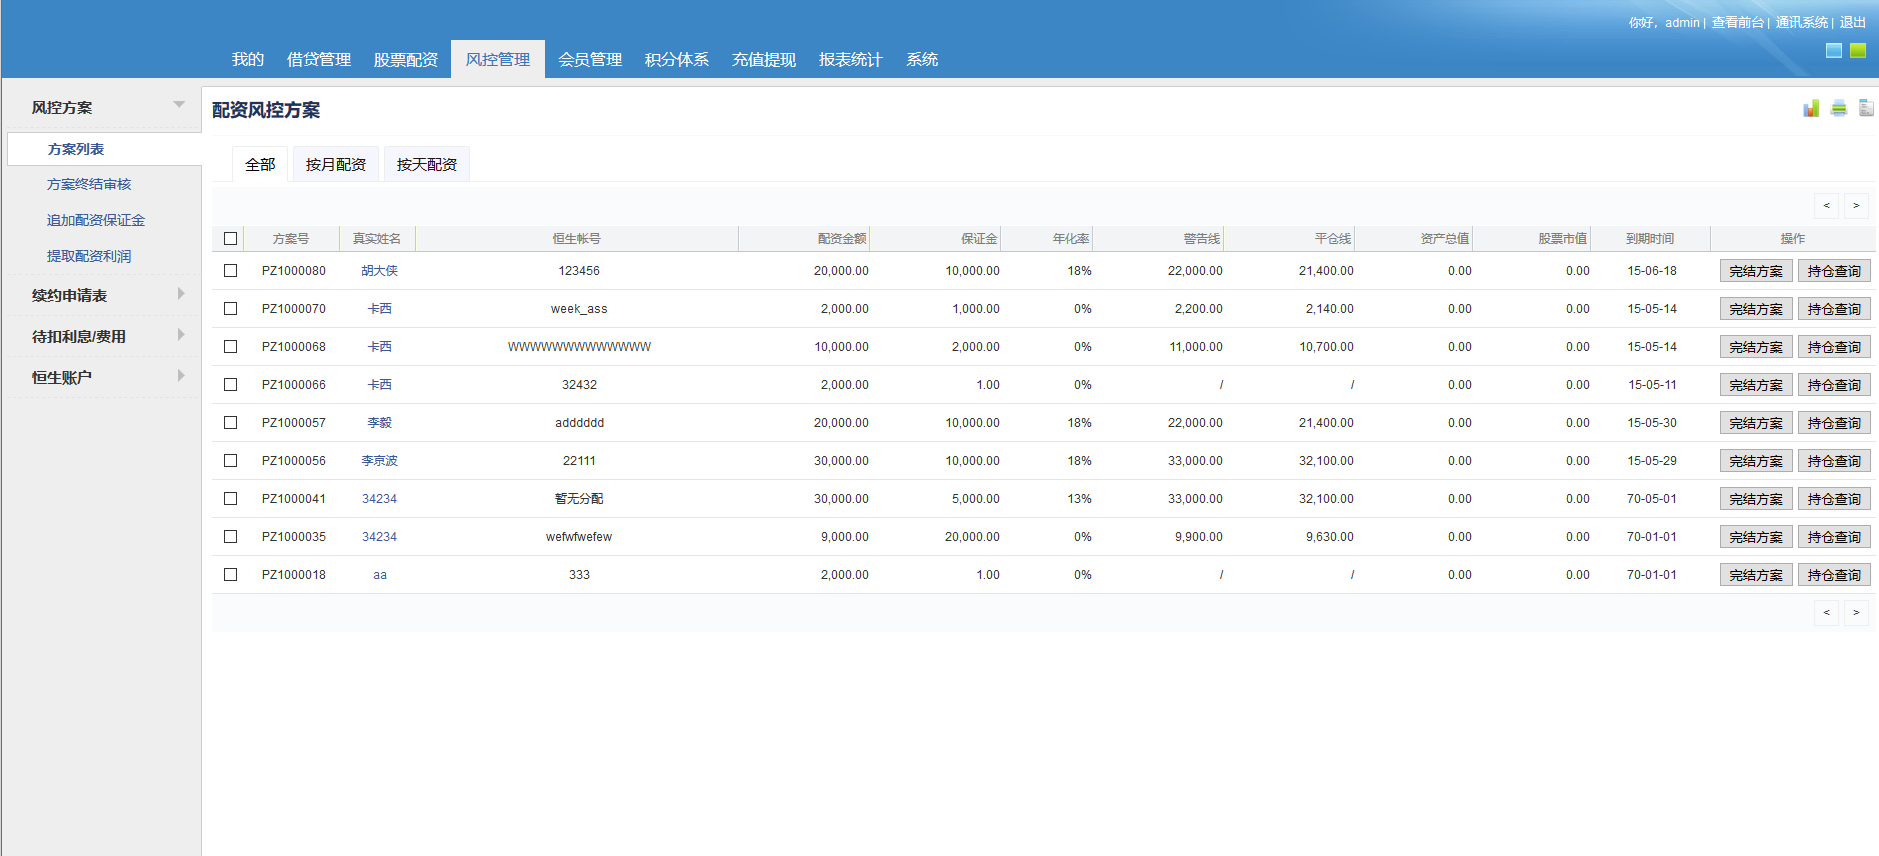Go to the previous page using the top pager arrow
This screenshot has width=1879, height=856.
click(1826, 206)
